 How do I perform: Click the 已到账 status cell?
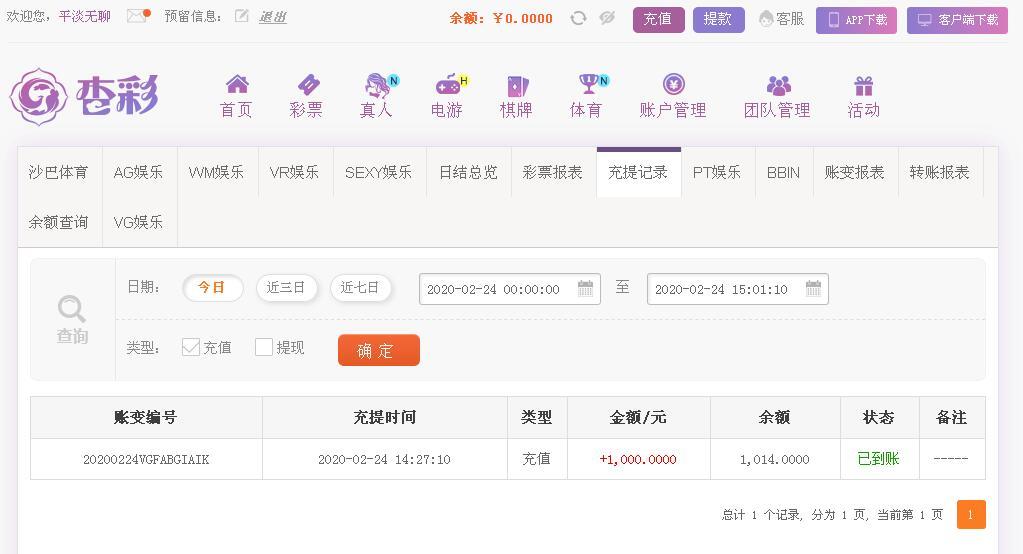(879, 459)
